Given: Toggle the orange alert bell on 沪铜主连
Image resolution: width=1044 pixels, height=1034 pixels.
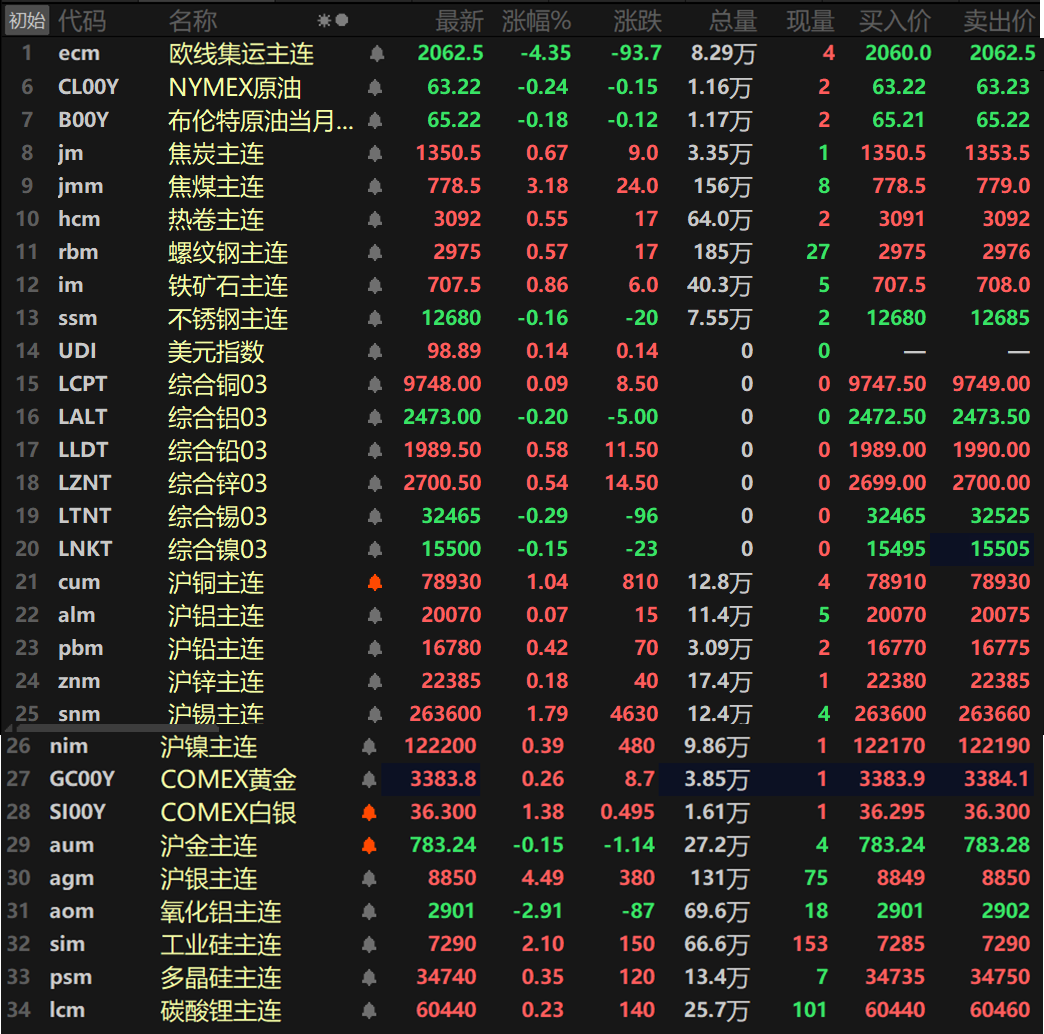Looking at the screenshot, I should (x=376, y=582).
